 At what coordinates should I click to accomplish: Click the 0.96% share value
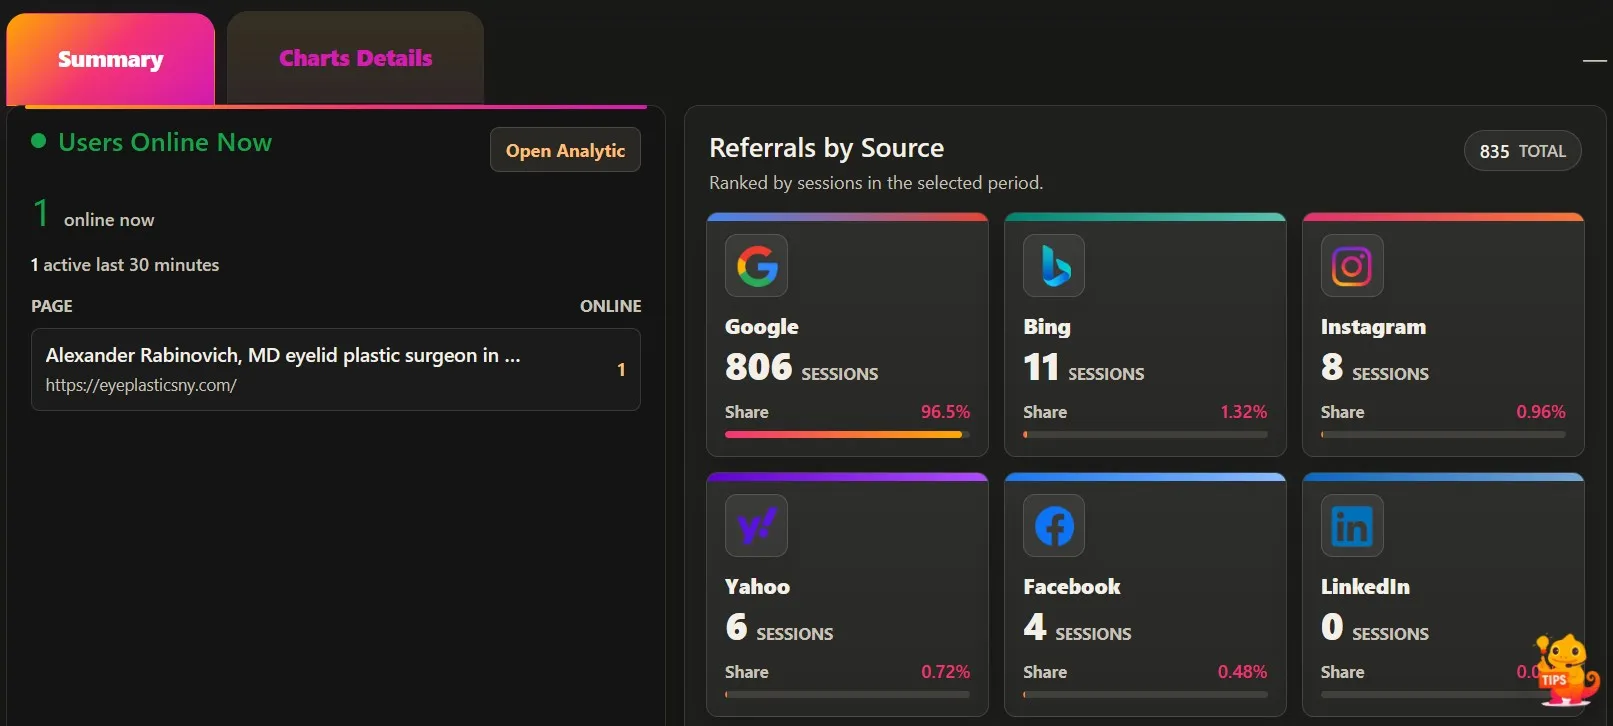pos(1541,412)
